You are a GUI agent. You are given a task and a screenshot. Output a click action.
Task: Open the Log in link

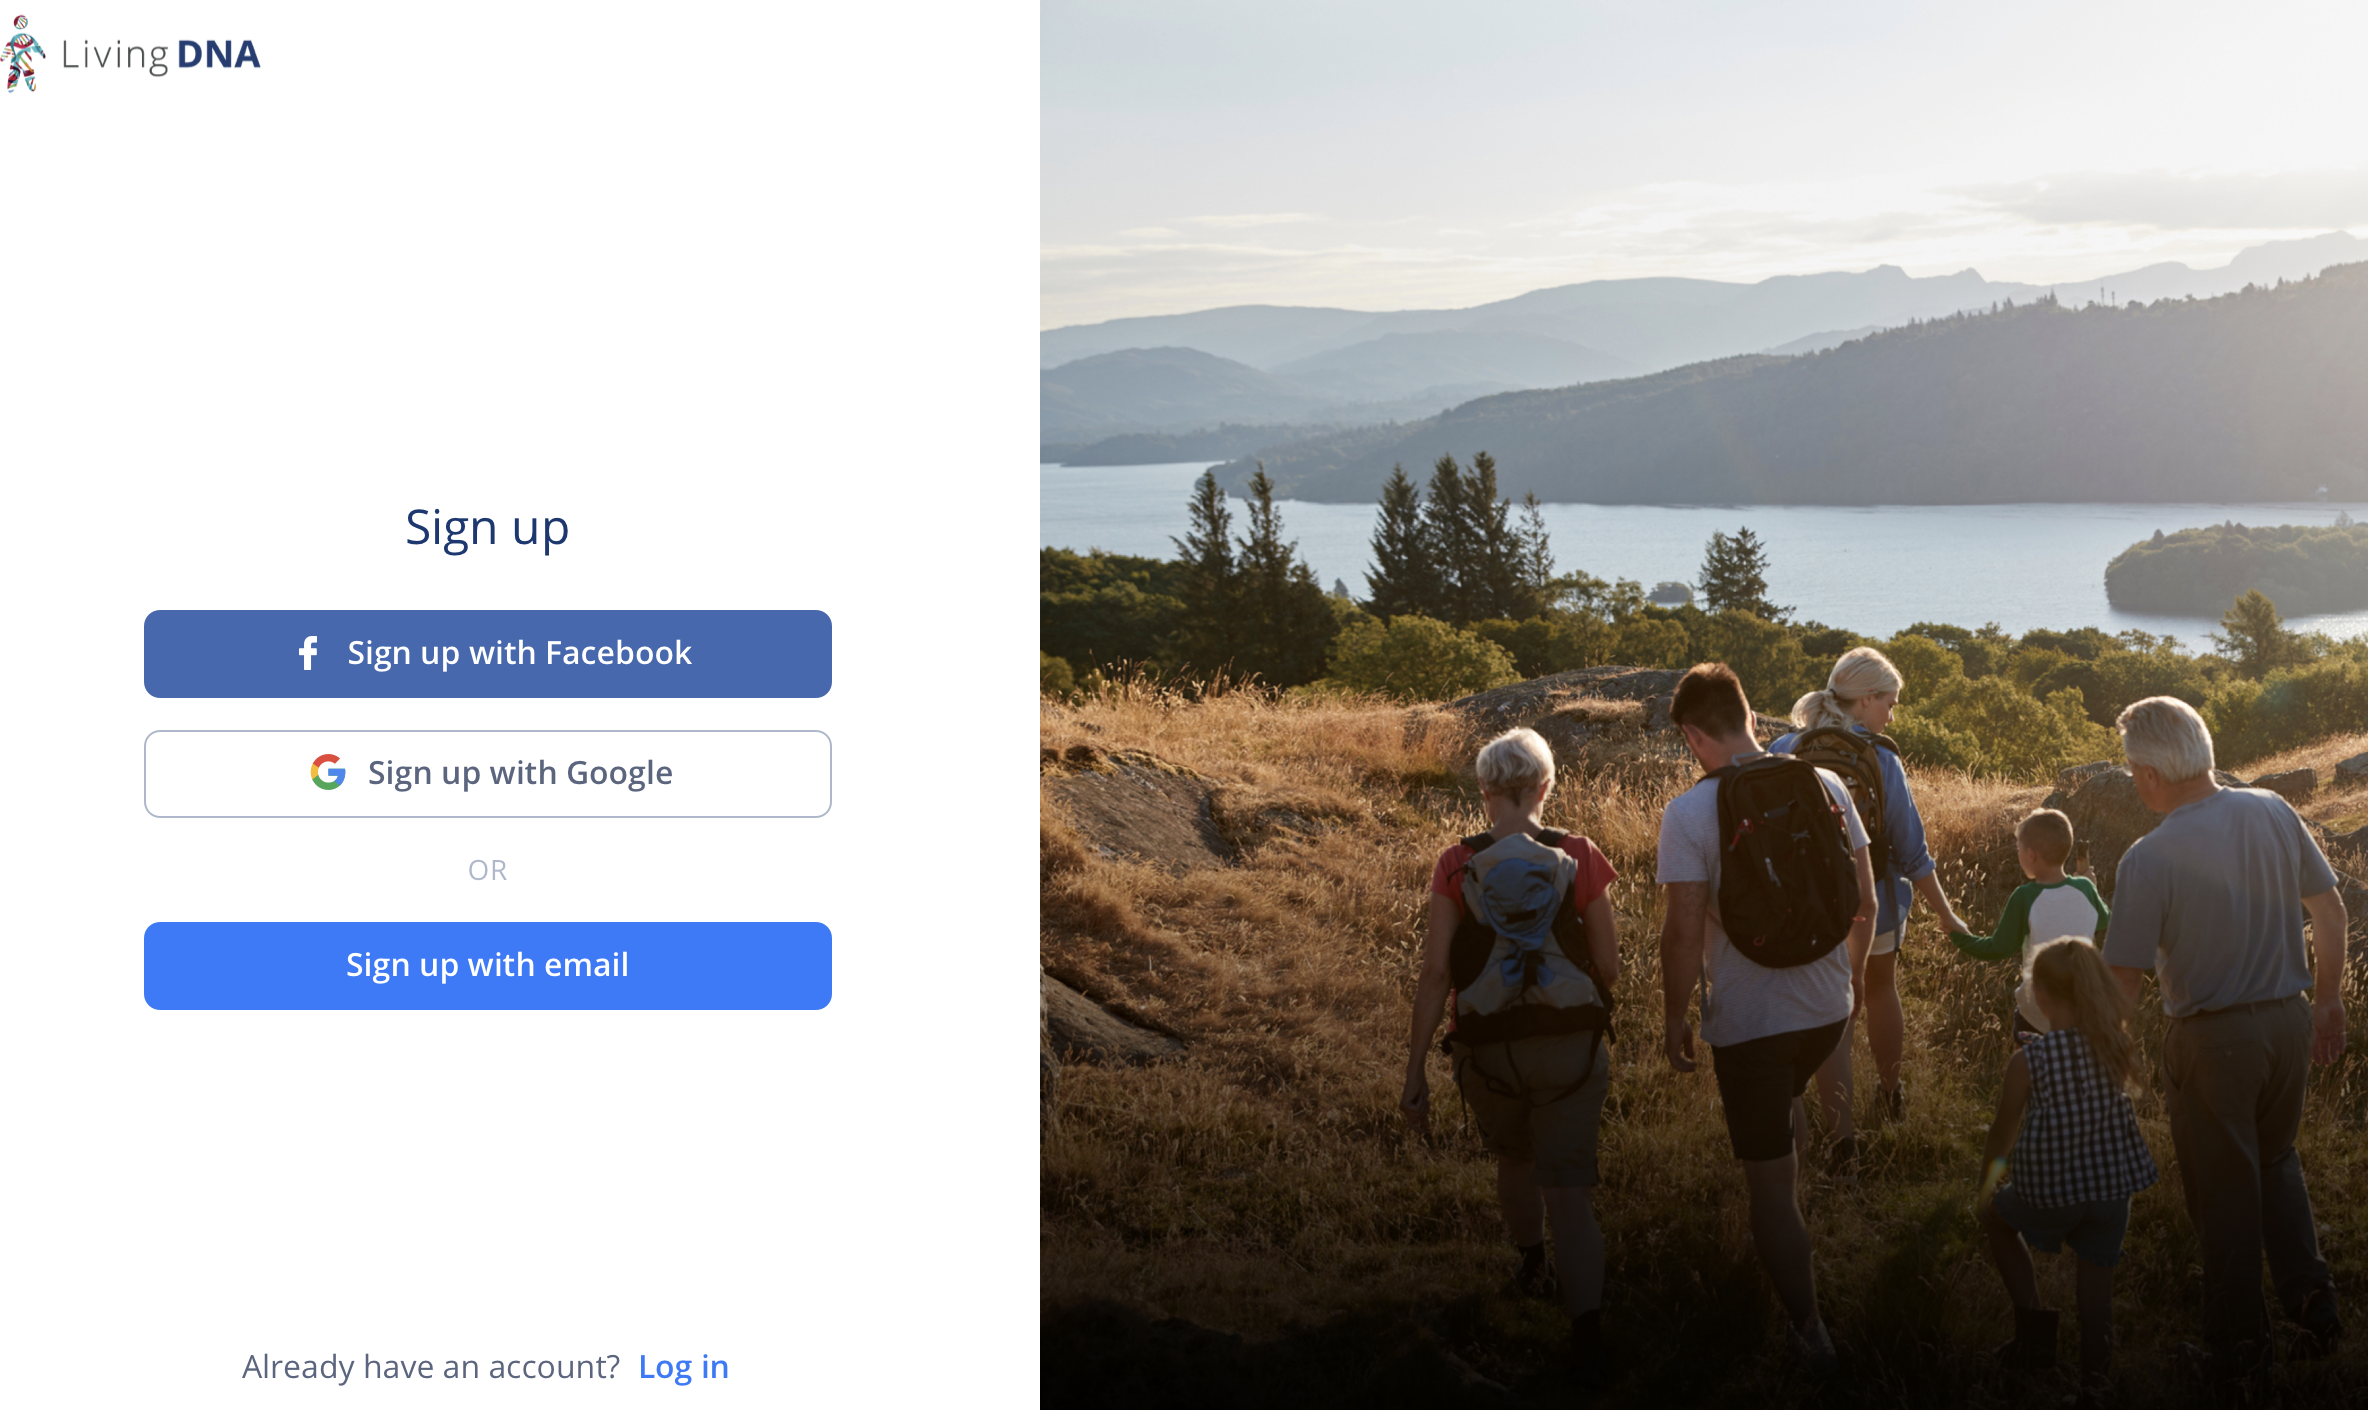[x=684, y=1367]
